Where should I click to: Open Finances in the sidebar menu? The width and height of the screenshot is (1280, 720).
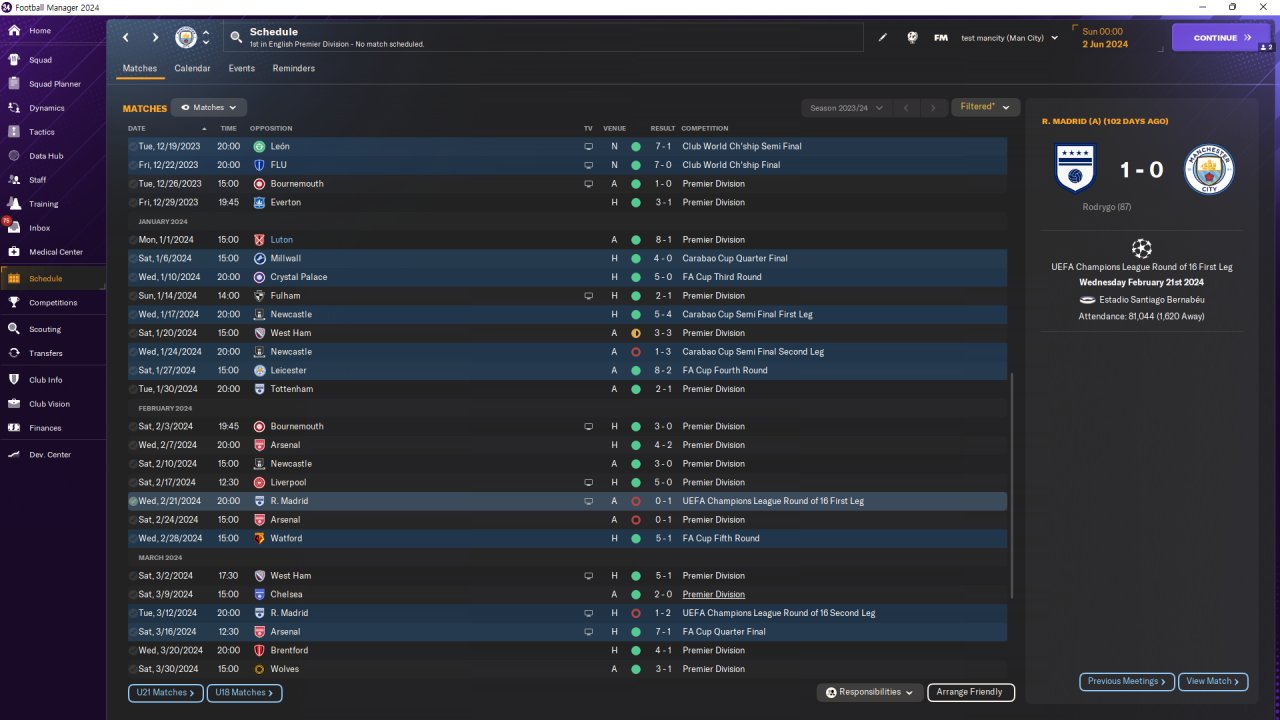[x=45, y=428]
